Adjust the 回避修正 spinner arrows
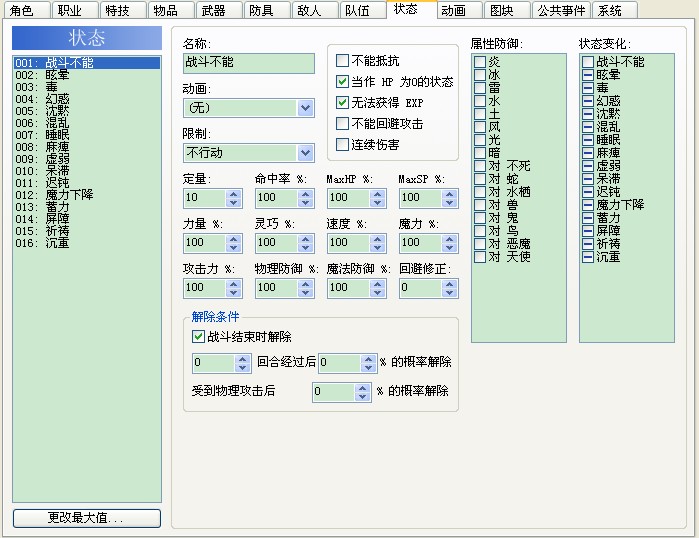This screenshot has height=538, width=699. point(449,288)
